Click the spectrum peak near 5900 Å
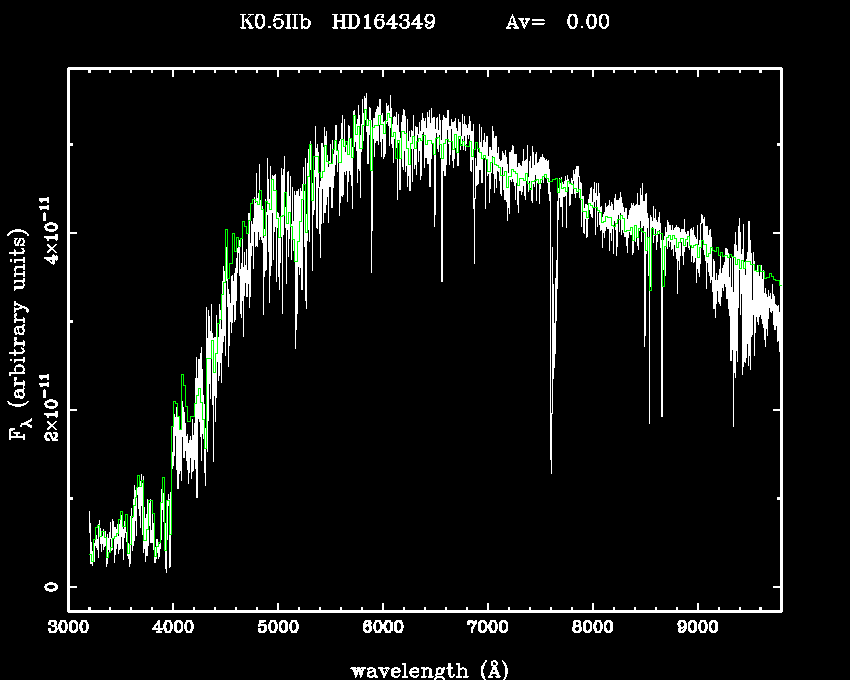 click(366, 97)
